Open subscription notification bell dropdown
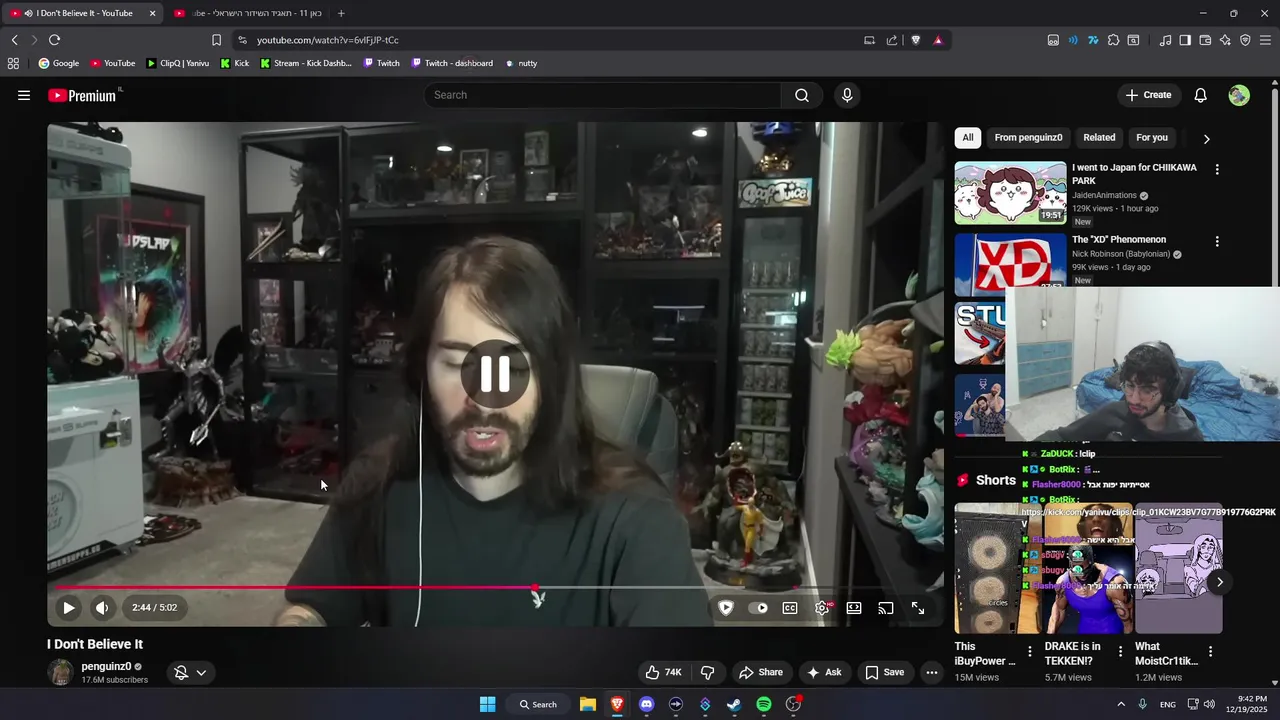The image size is (1280, 720). 190,673
